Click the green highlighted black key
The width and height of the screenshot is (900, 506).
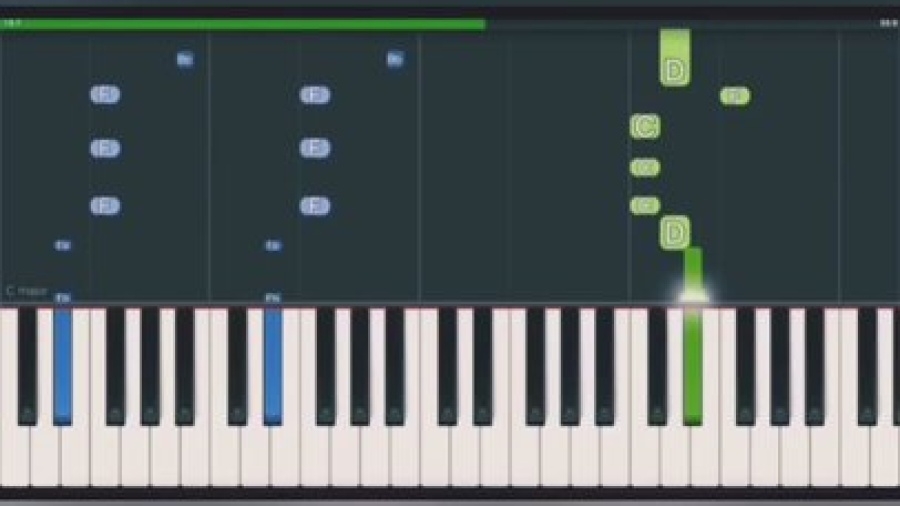click(693, 366)
